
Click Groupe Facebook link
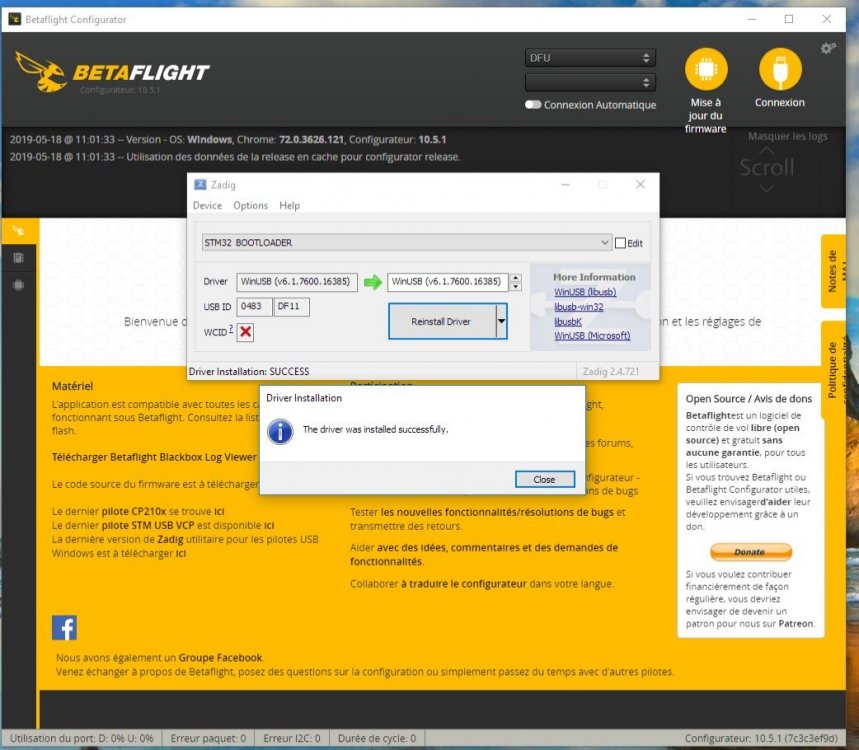220,657
